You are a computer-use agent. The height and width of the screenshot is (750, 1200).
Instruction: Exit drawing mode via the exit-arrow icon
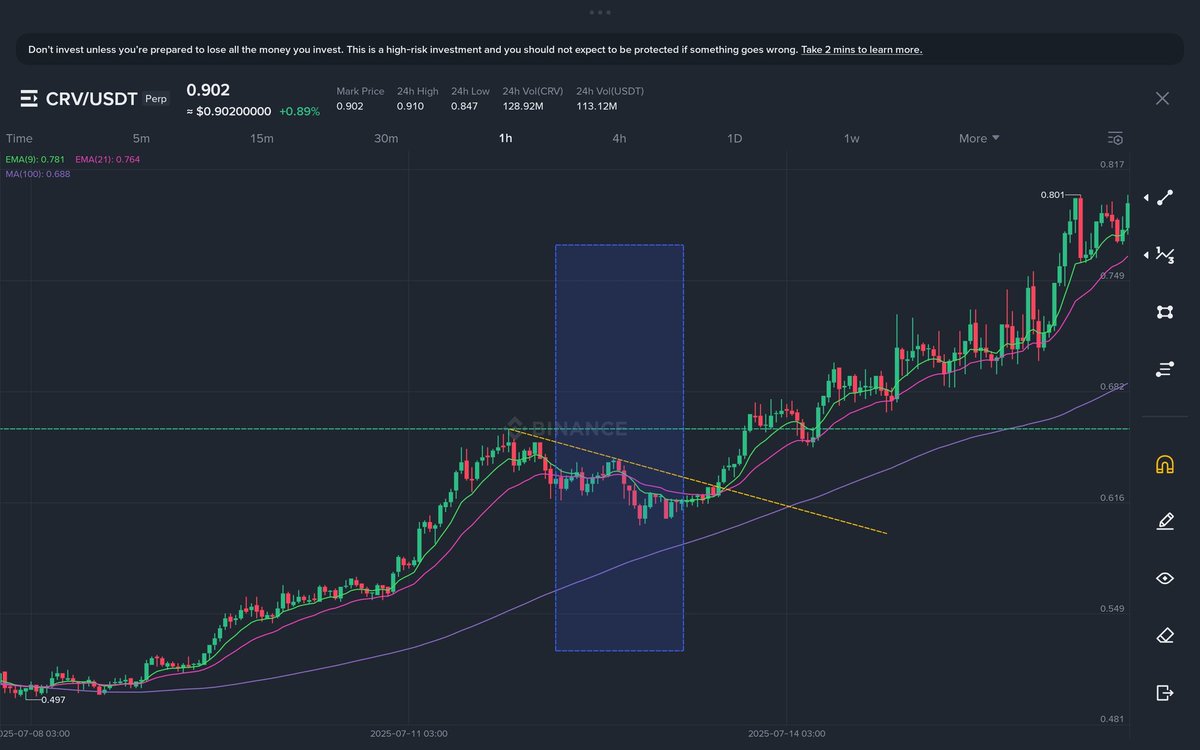pyautogui.click(x=1165, y=693)
